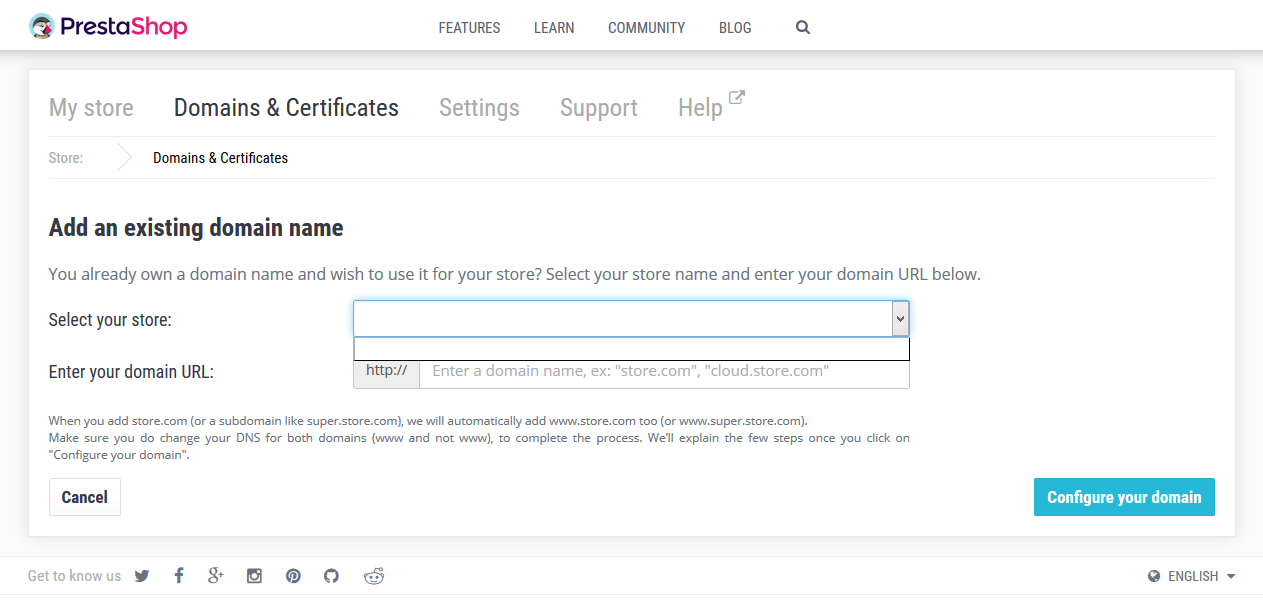This screenshot has width=1263, height=610.
Task: Open PrestaShop's Twitter page
Action: click(x=142, y=576)
